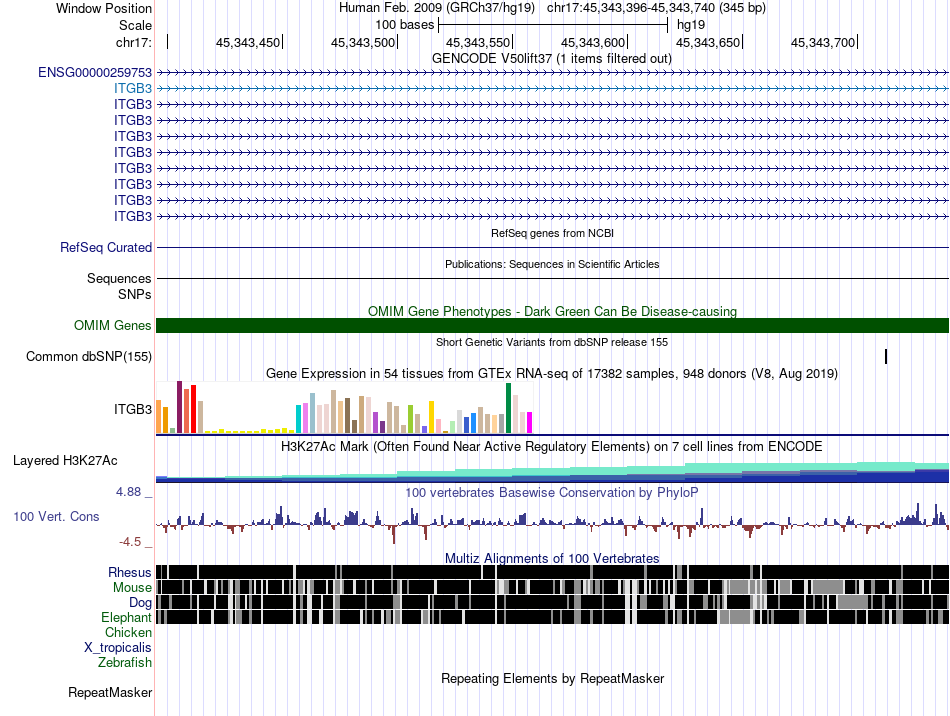
Task: Open the ENSG00000259753 gene label
Action: [x=95, y=73]
